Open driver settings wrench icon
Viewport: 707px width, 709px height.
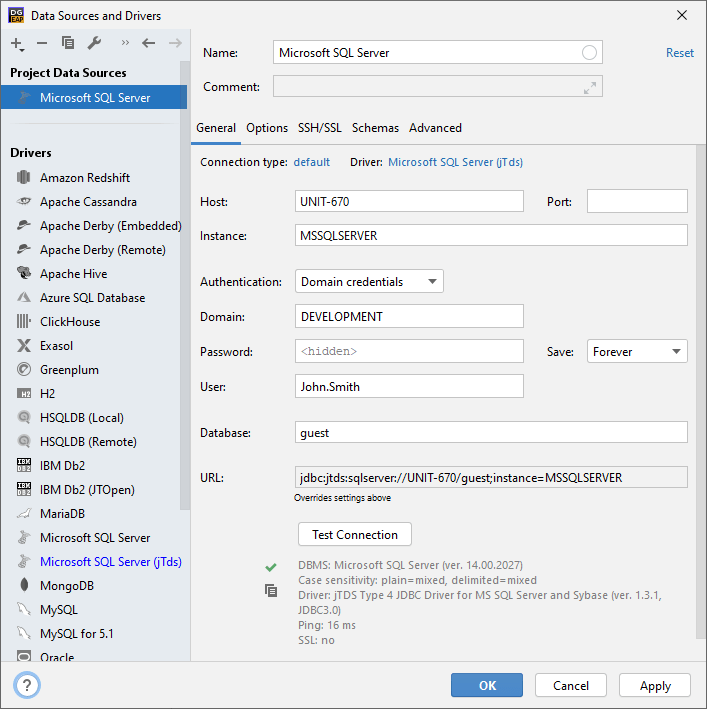(x=94, y=43)
